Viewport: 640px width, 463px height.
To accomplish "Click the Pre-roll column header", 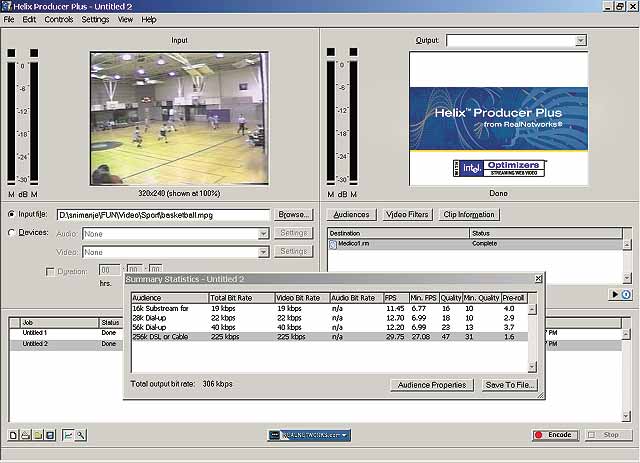I will pyautogui.click(x=514, y=298).
